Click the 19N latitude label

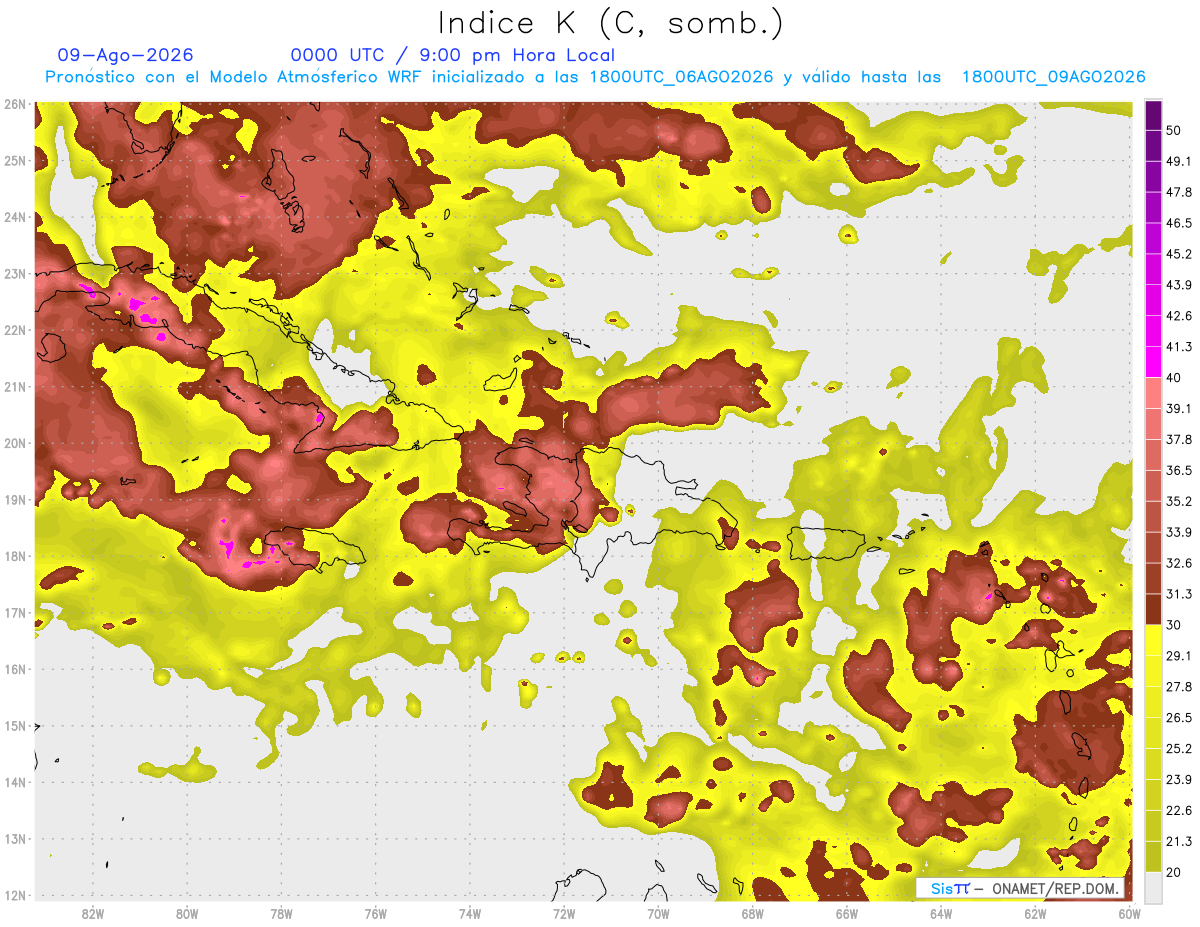15,500
